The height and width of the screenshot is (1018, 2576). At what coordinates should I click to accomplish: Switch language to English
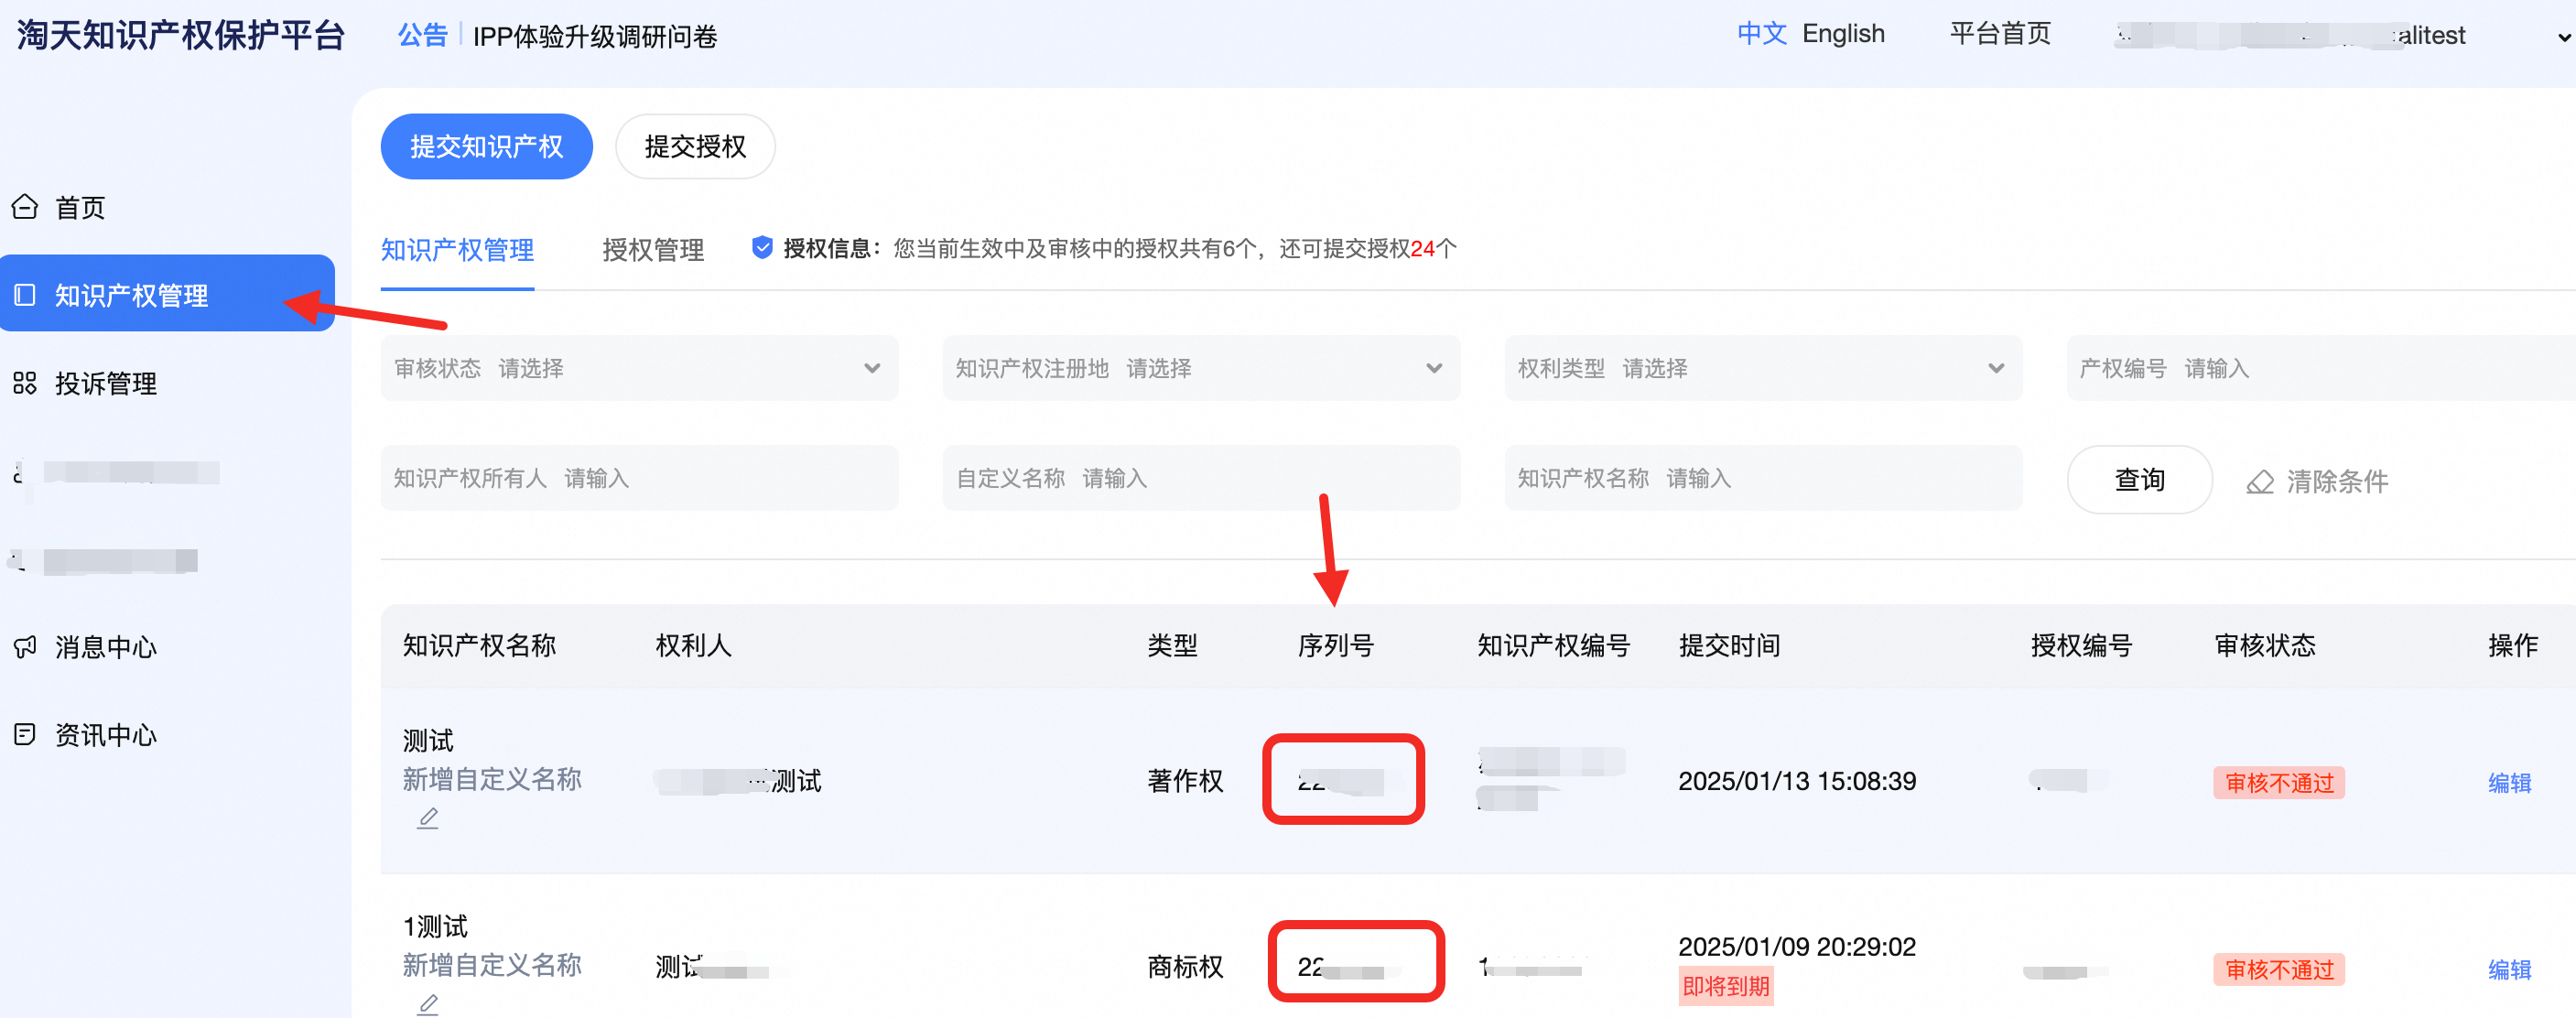(1843, 34)
